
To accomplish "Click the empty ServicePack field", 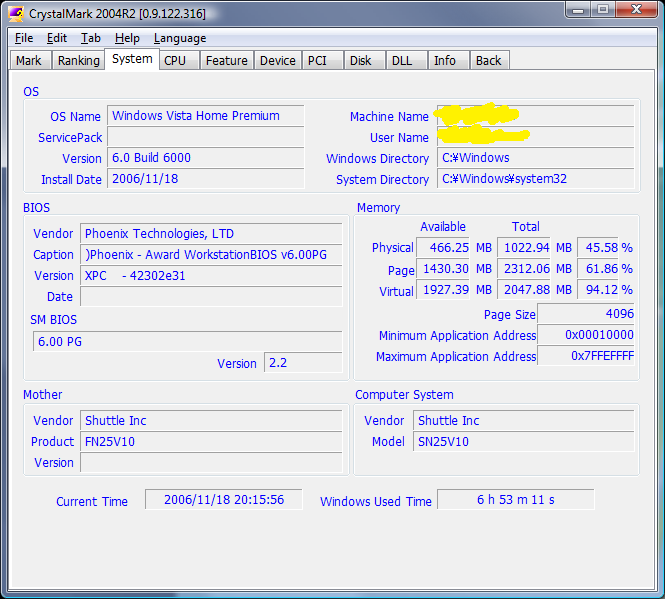I will pyautogui.click(x=206, y=137).
